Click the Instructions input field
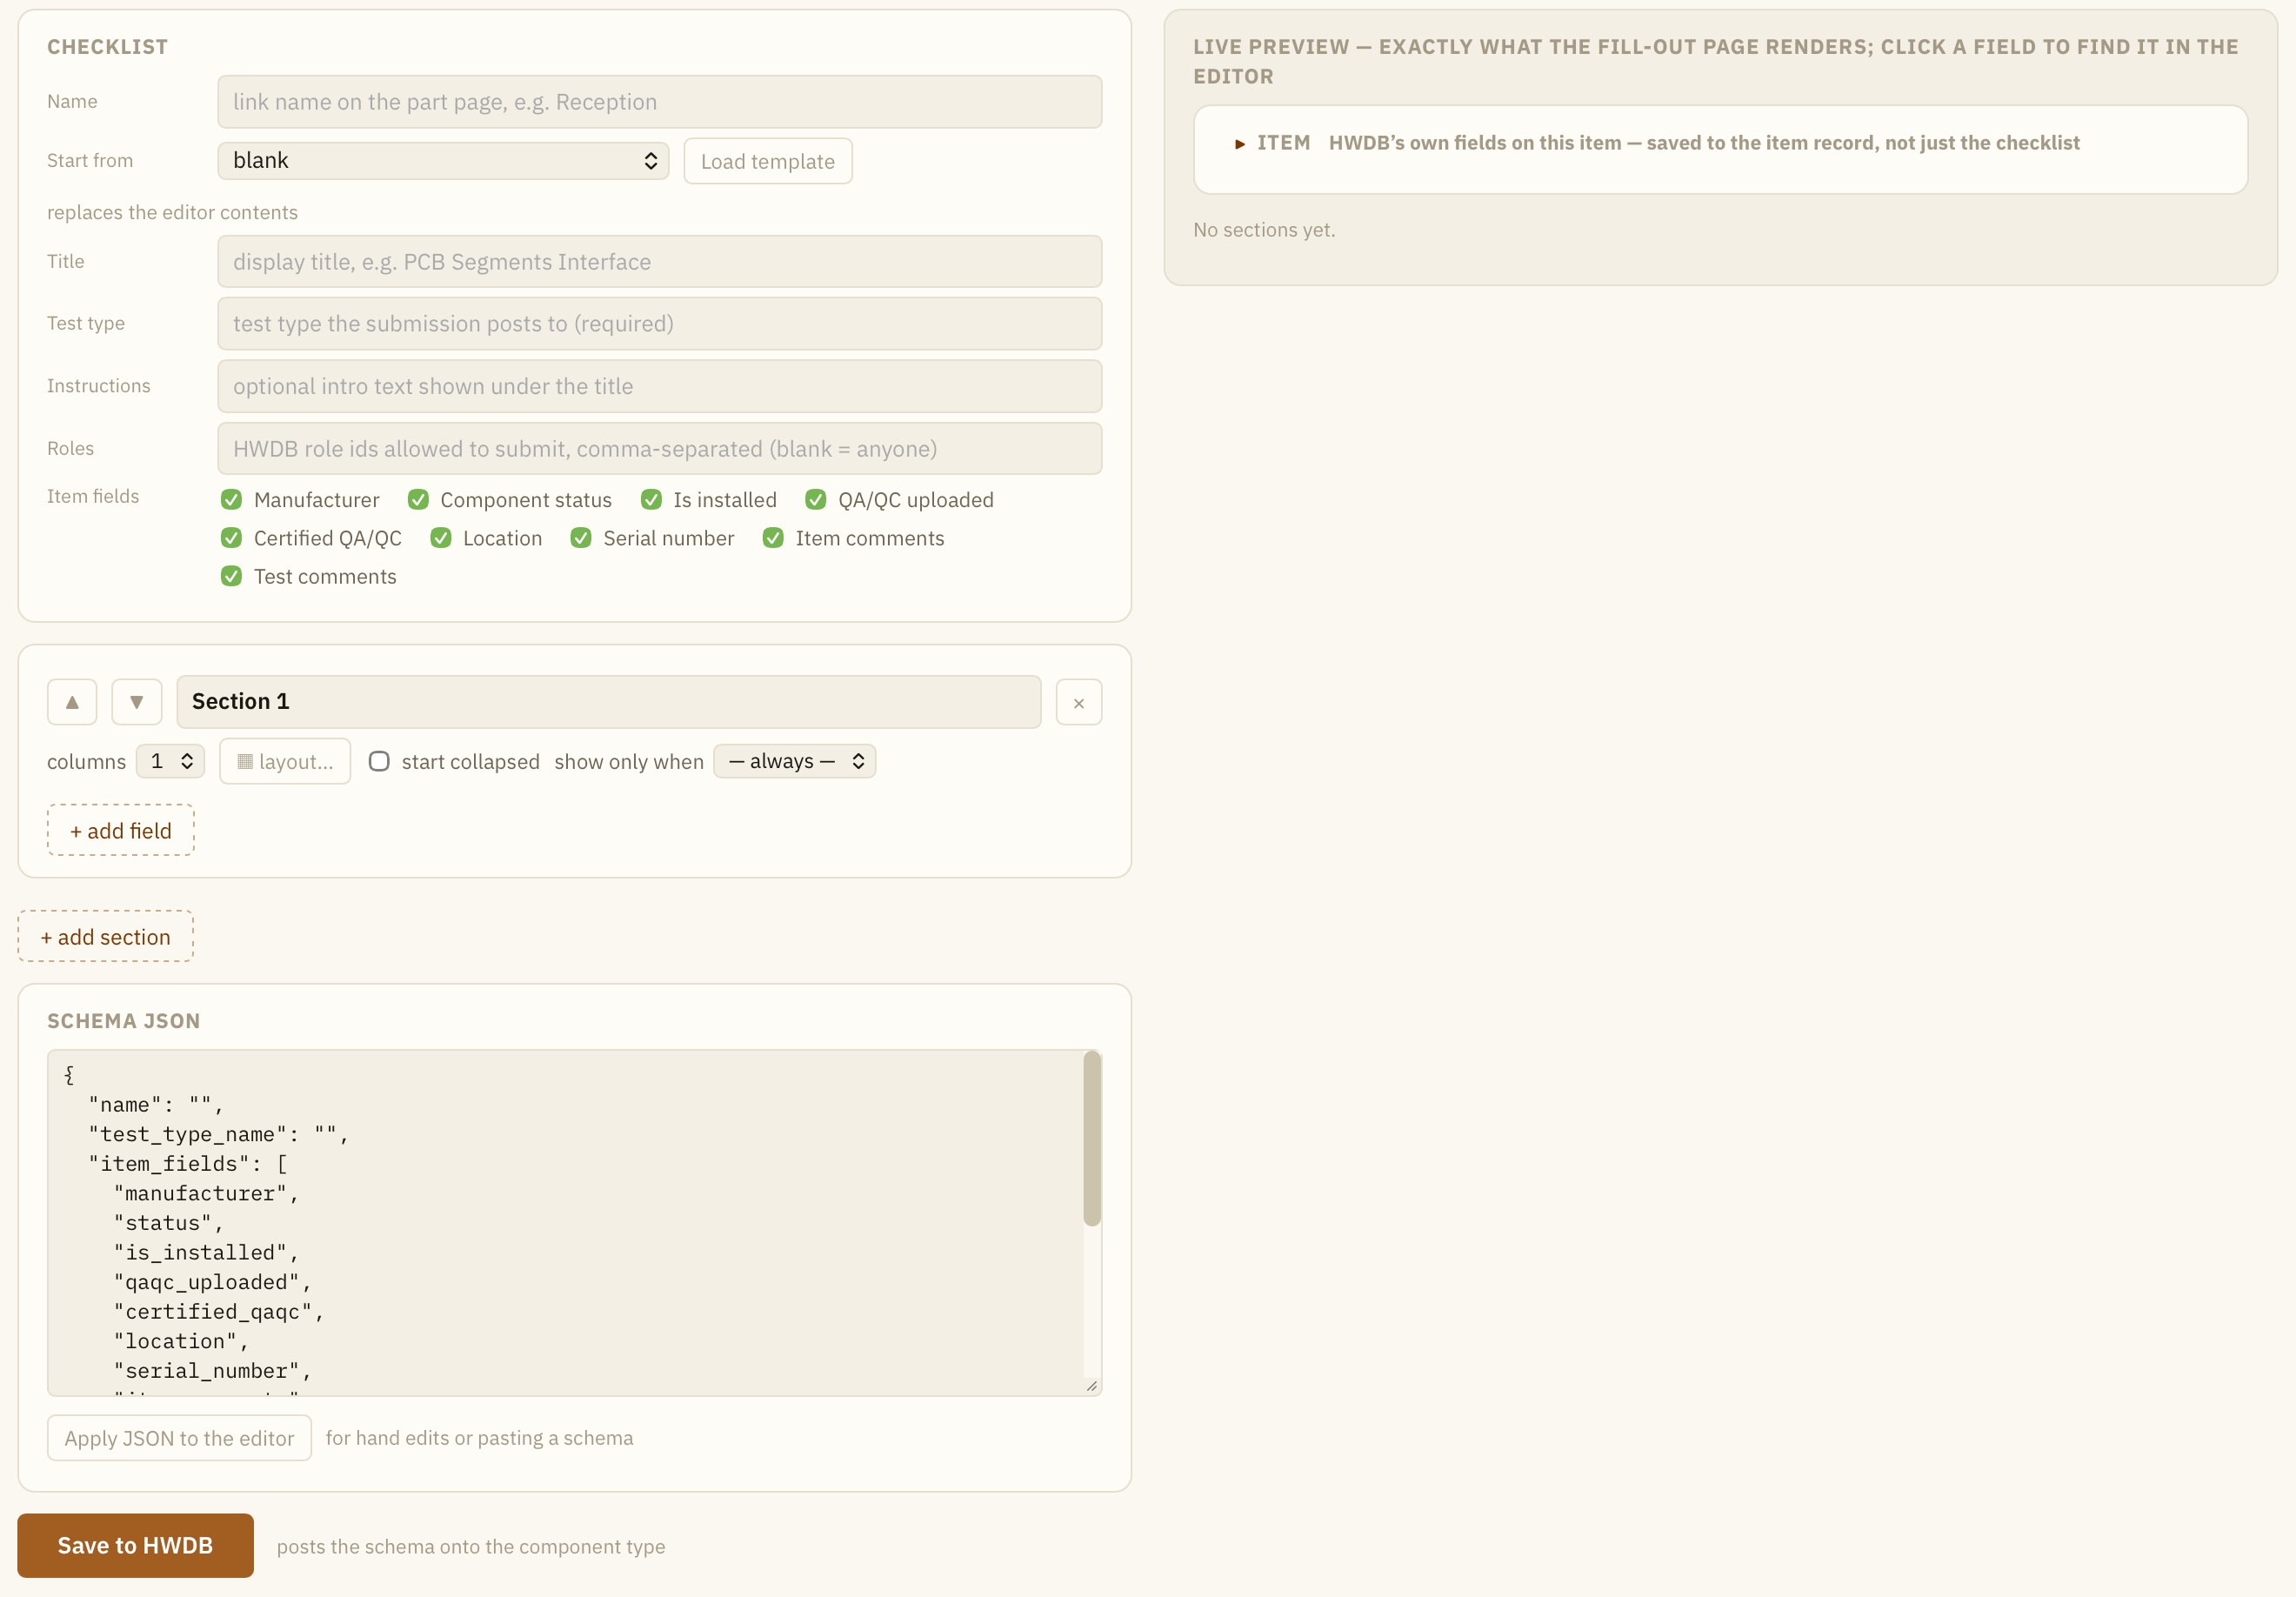 pyautogui.click(x=660, y=387)
